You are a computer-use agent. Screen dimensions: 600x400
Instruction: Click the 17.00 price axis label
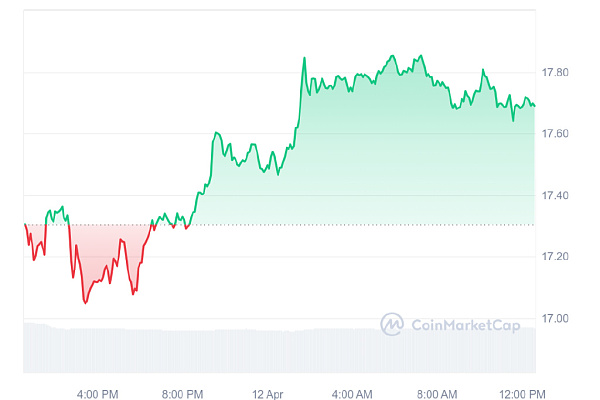pos(555,318)
